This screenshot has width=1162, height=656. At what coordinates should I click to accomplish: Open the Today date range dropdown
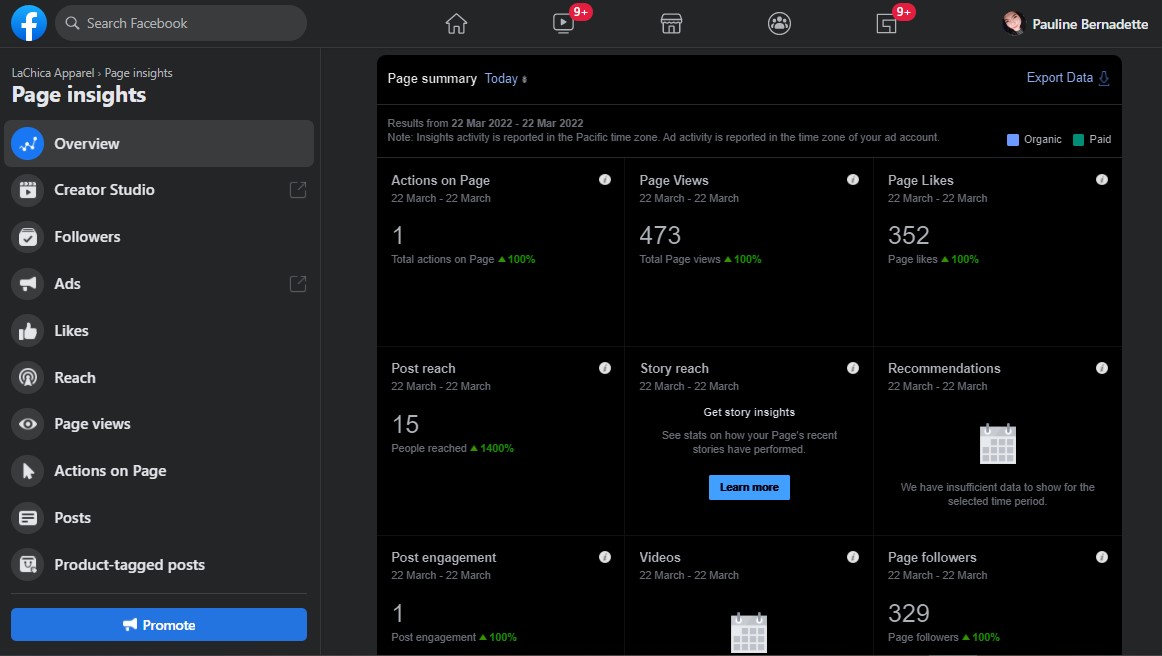(x=505, y=79)
